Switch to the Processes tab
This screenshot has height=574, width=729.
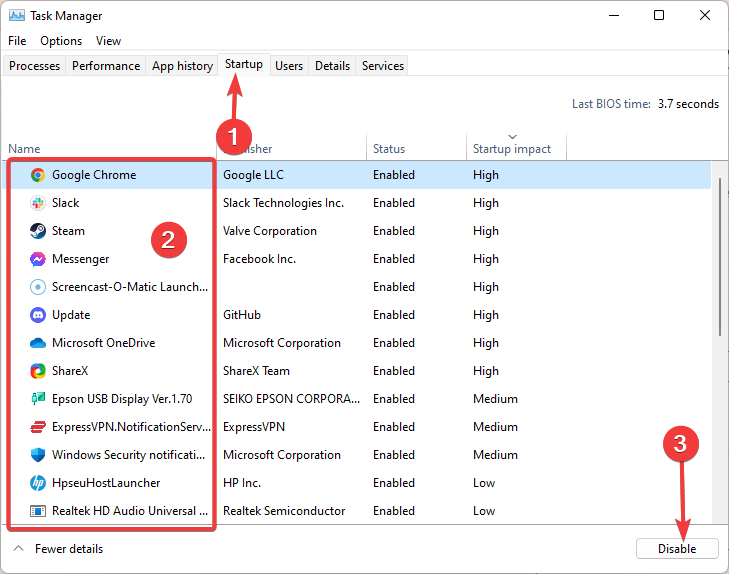pyautogui.click(x=34, y=66)
